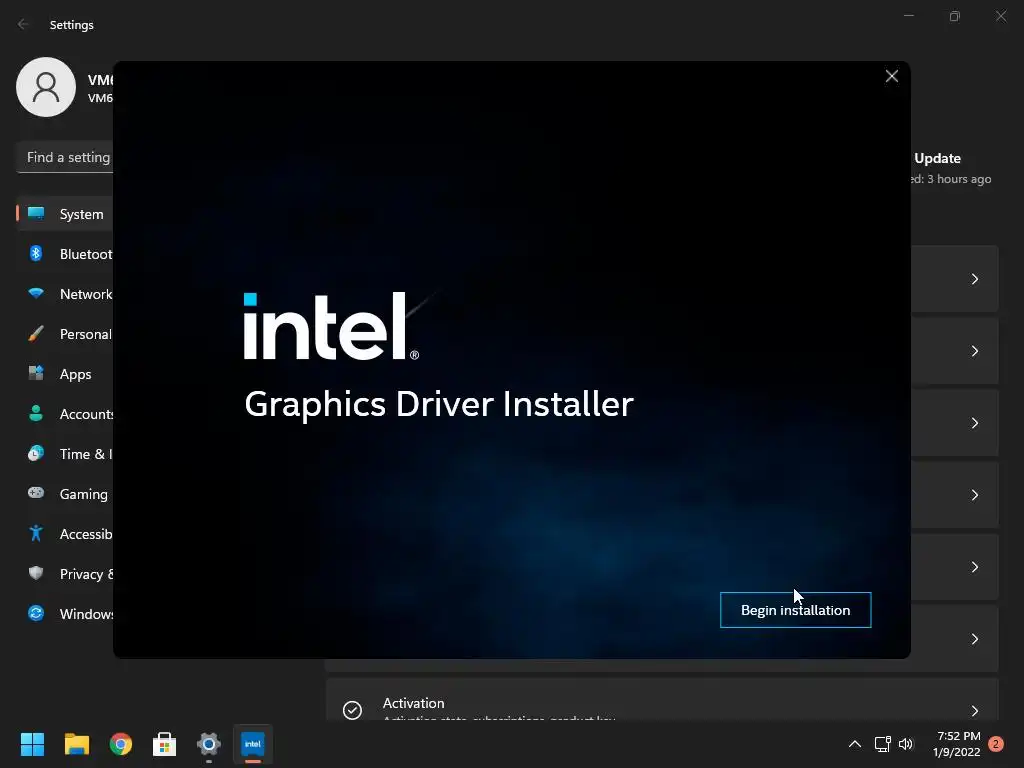Open Microsoft Store from taskbar

[x=165, y=744]
